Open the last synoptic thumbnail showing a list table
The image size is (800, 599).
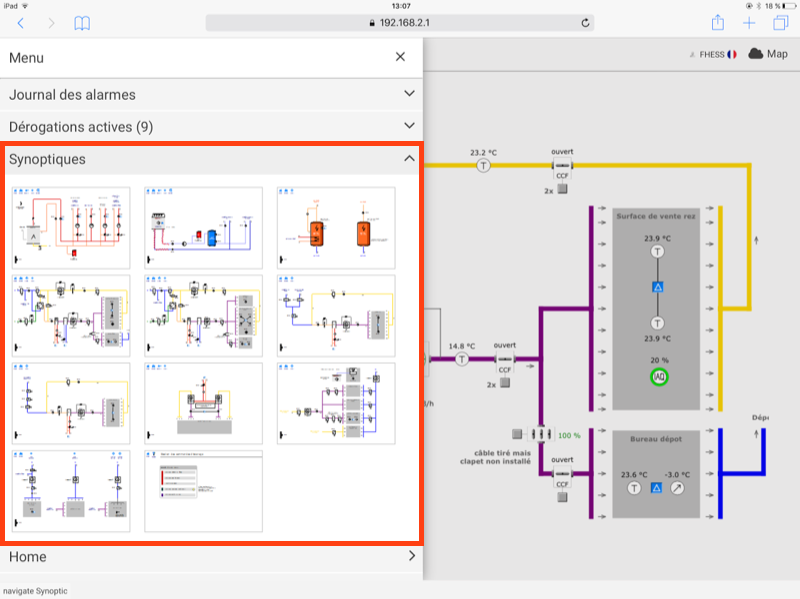click(x=204, y=491)
